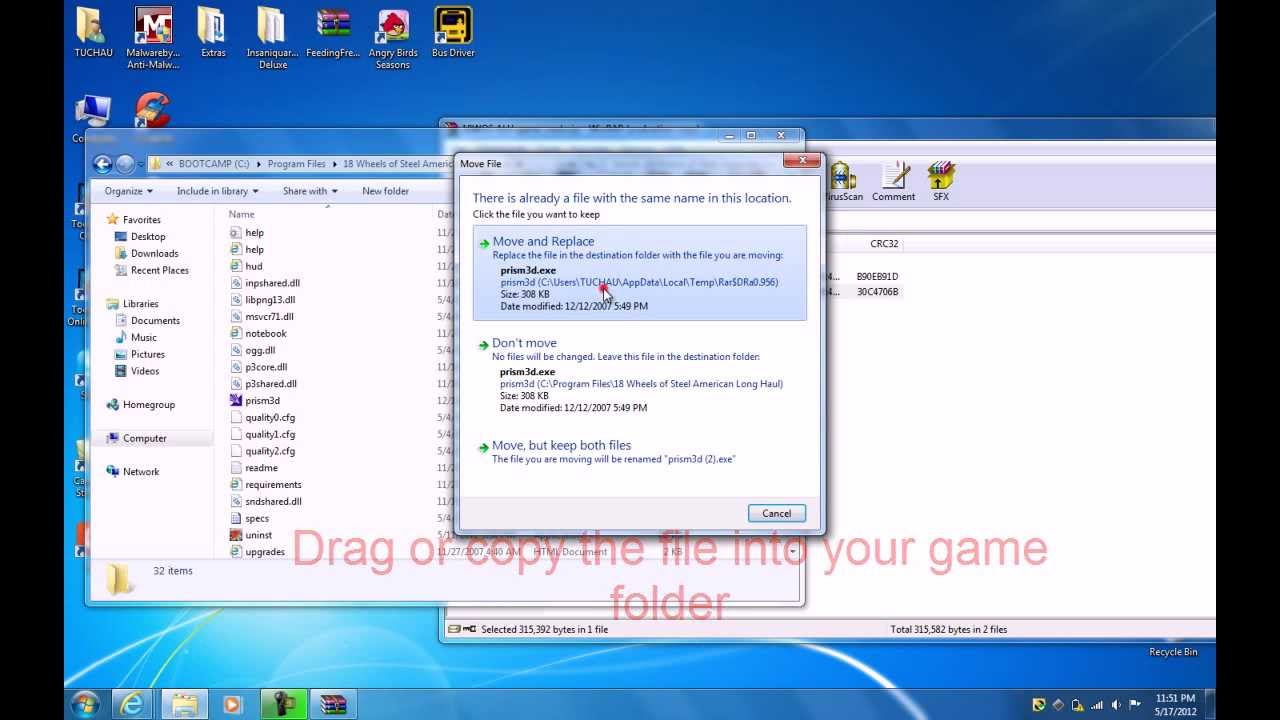Open recent pages dropdown beside Forward arrow
This screenshot has width=1280, height=720.
tap(141, 164)
